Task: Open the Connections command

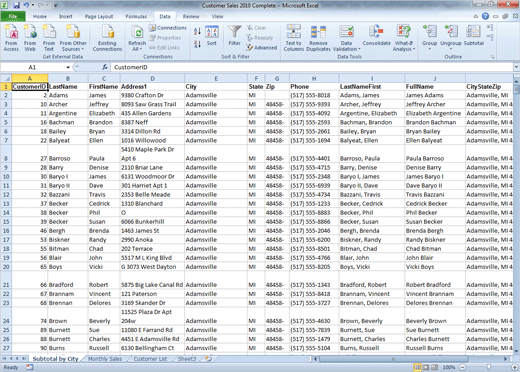Action: click(x=168, y=28)
